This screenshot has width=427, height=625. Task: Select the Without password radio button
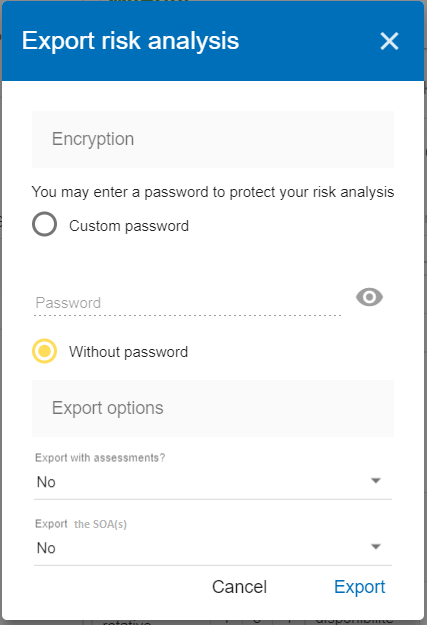(x=44, y=351)
